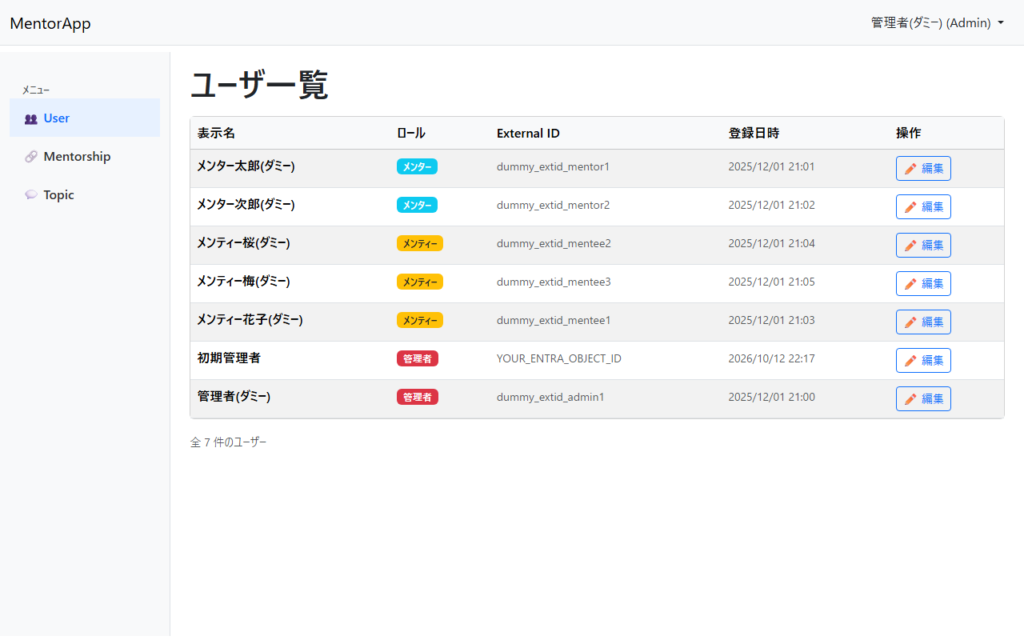Click the date 2025/12/01 21:01

[771, 167]
